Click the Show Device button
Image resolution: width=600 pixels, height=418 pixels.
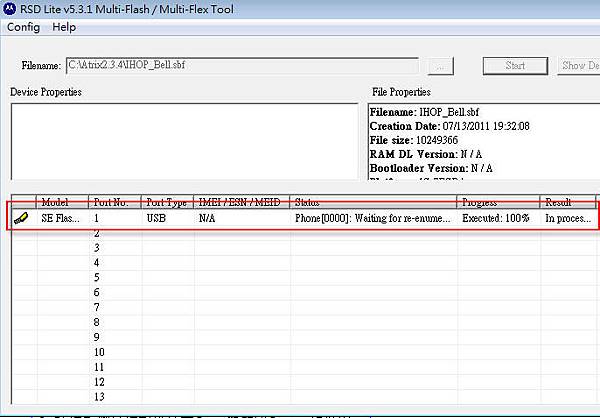point(579,66)
